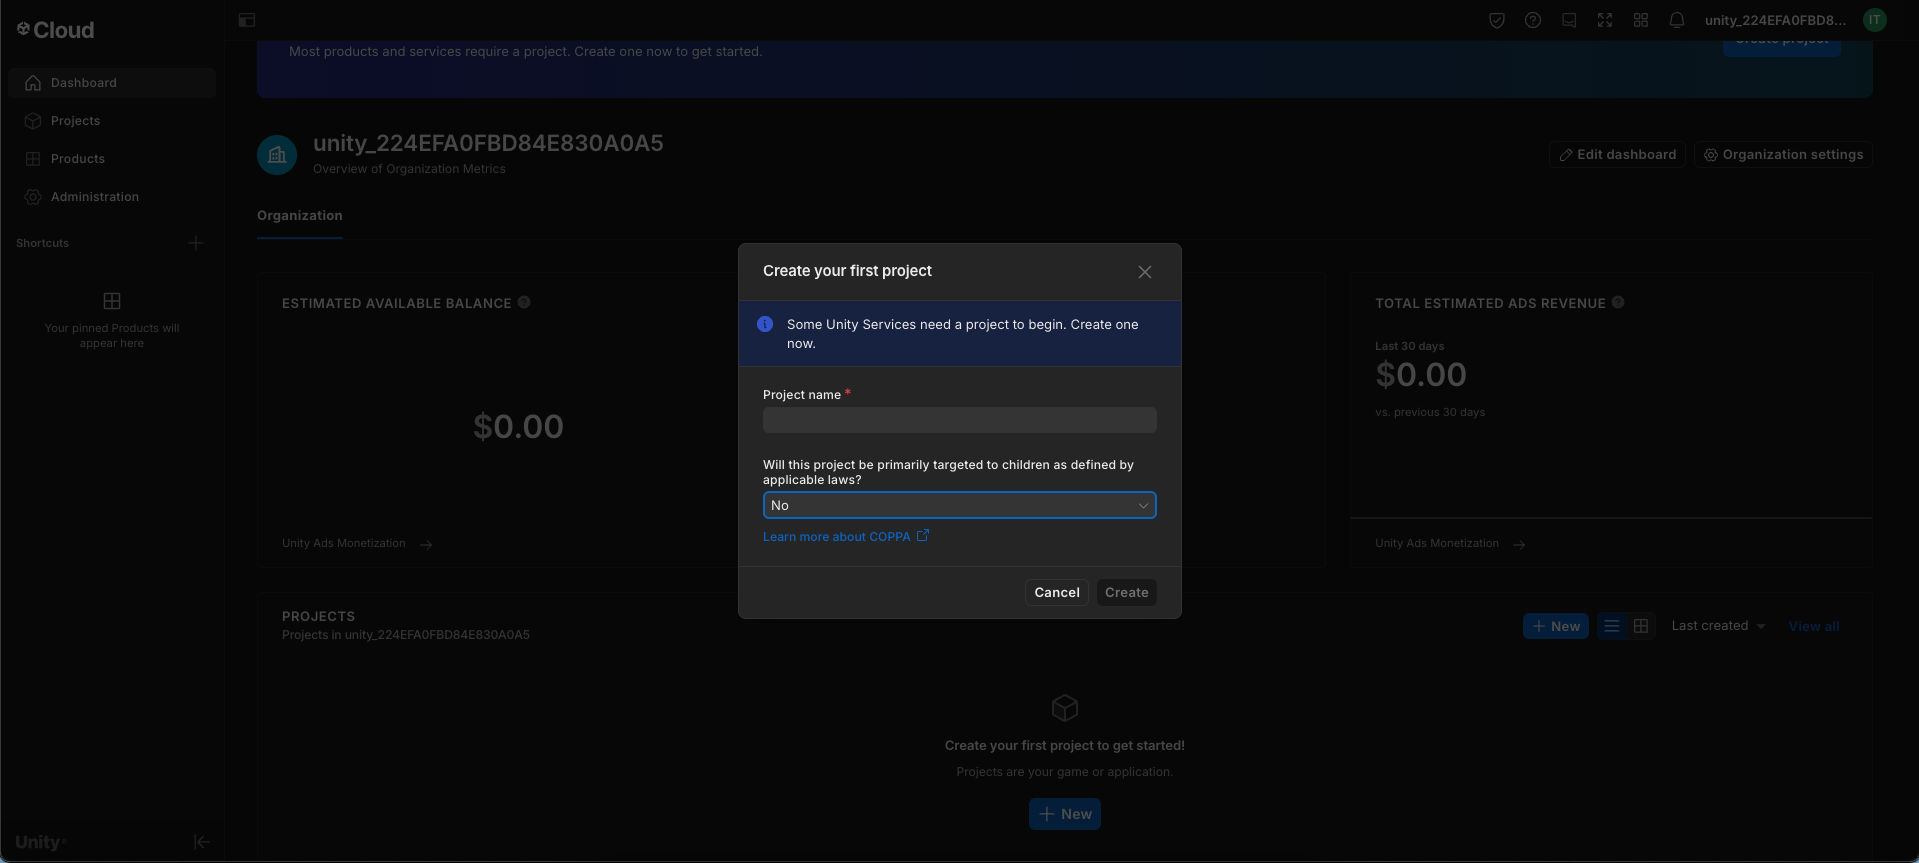
Task: Open the feedback chat icon
Action: (1569, 20)
